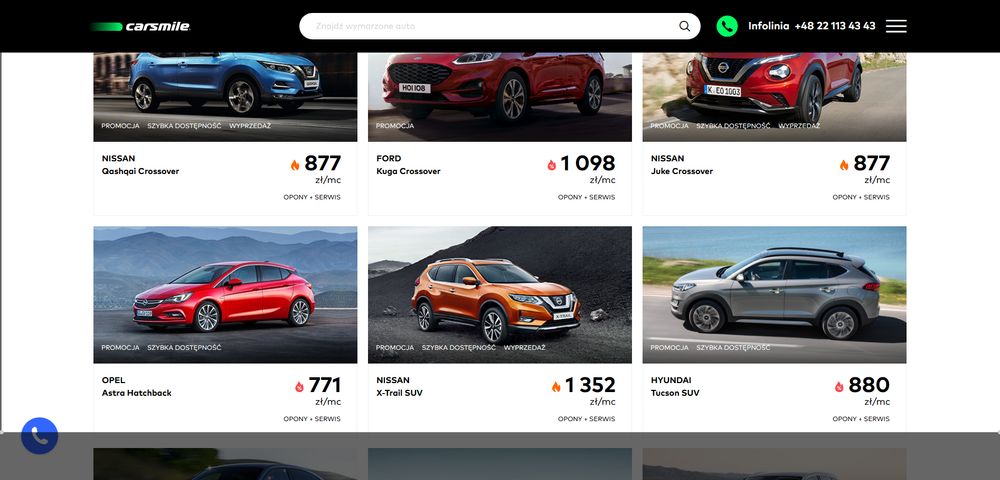Click PROMOCJA tag on Tucson image

click(670, 348)
